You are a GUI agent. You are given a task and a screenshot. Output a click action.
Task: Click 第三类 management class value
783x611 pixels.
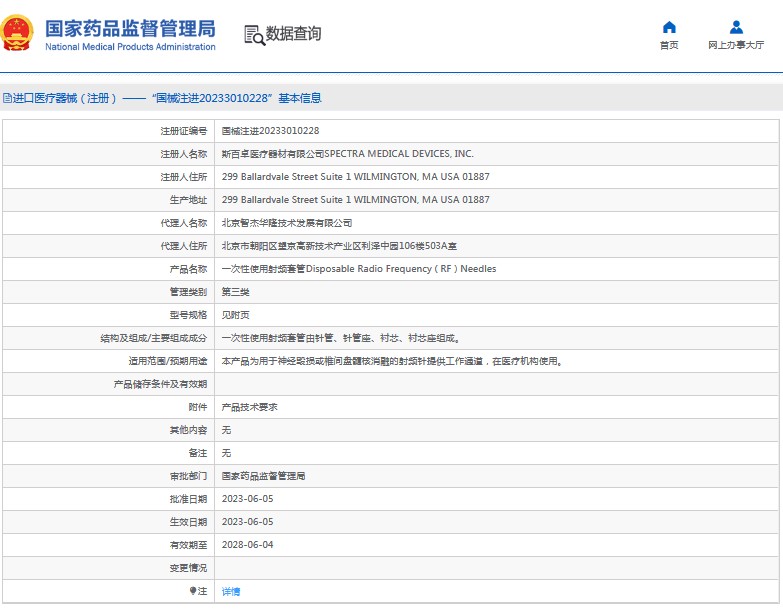coord(235,292)
